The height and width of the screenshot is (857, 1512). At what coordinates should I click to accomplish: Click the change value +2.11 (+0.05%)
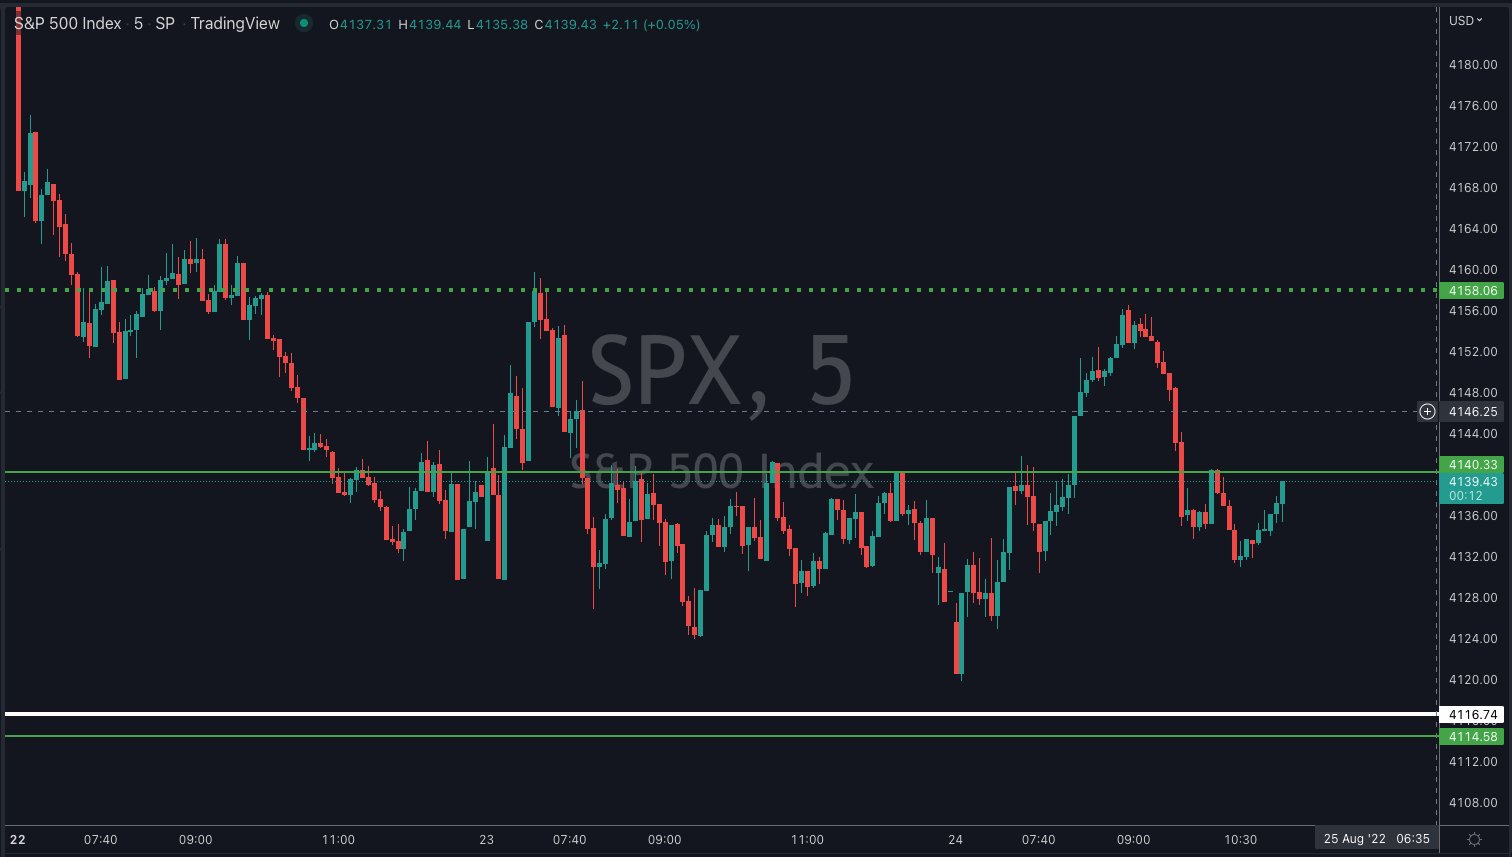click(651, 24)
